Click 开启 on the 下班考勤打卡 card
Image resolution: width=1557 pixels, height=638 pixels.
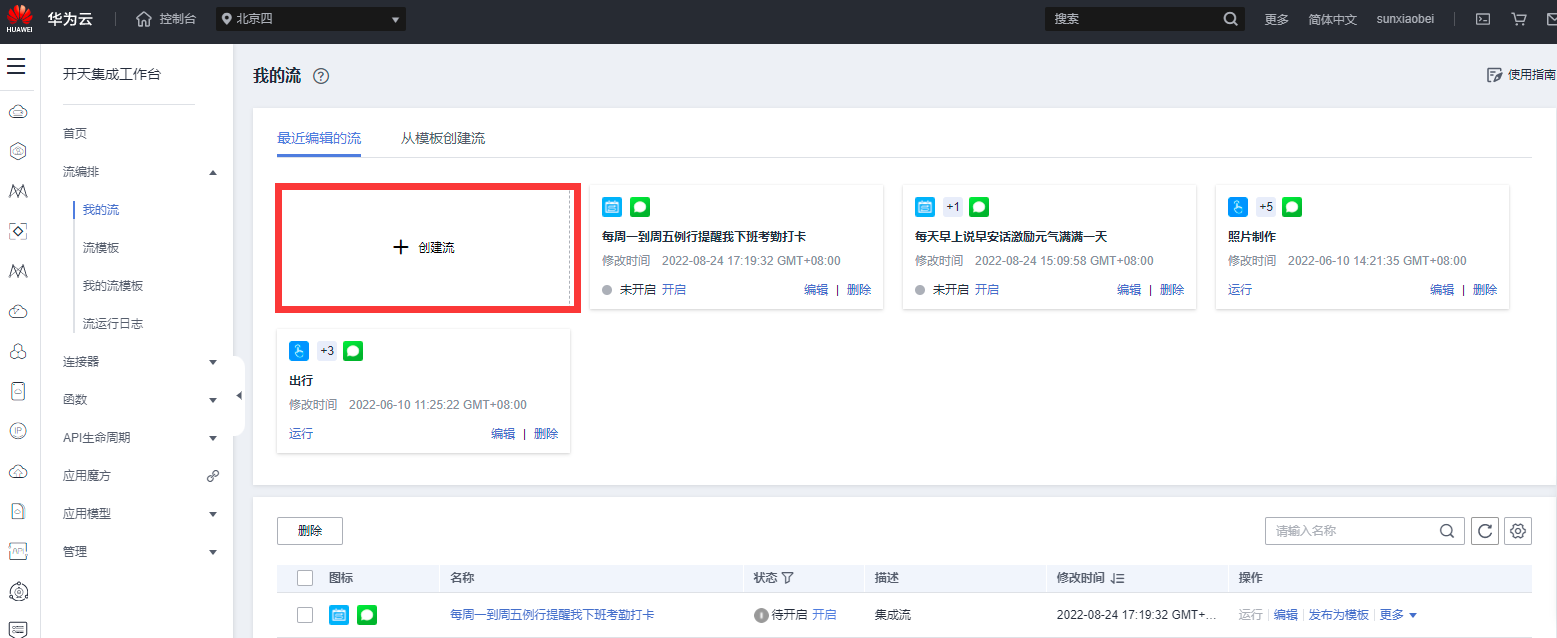pyautogui.click(x=674, y=289)
